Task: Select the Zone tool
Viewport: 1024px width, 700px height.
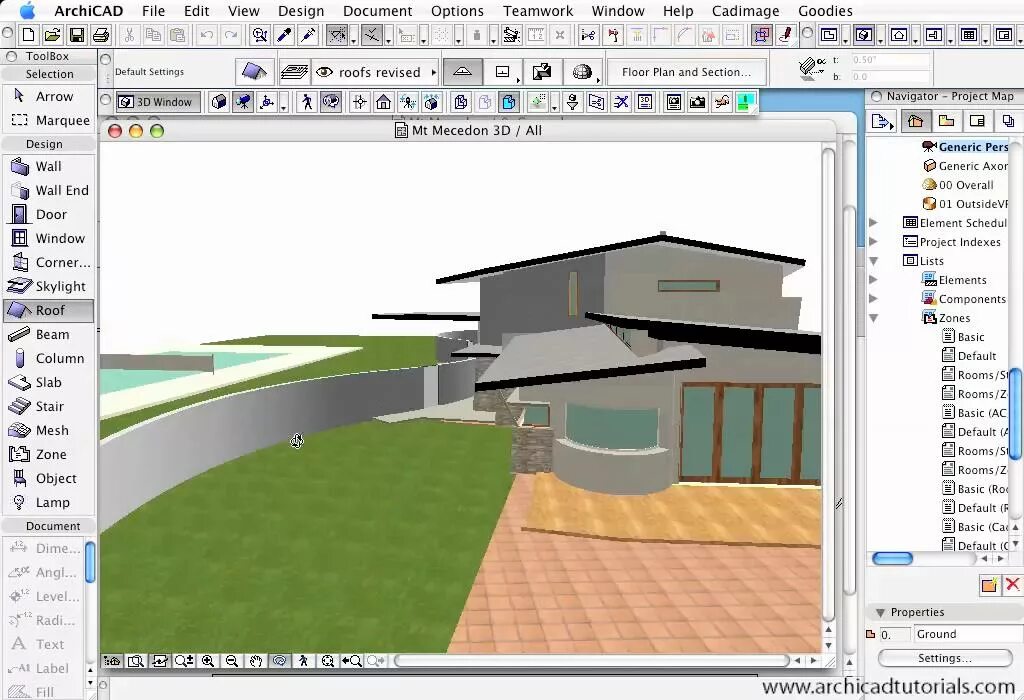Action: pyautogui.click(x=48, y=454)
